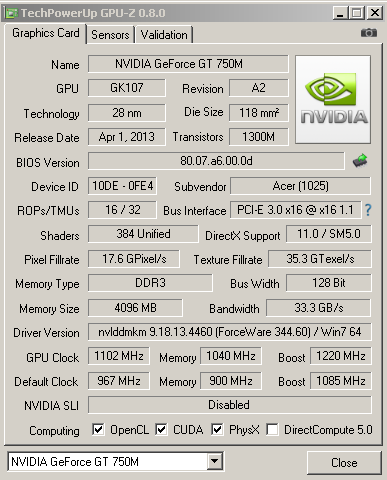The width and height of the screenshot is (387, 480).
Task: Click the Driver Version field nvlddmkm 9.18.13.4460
Action: [x=230, y=332]
